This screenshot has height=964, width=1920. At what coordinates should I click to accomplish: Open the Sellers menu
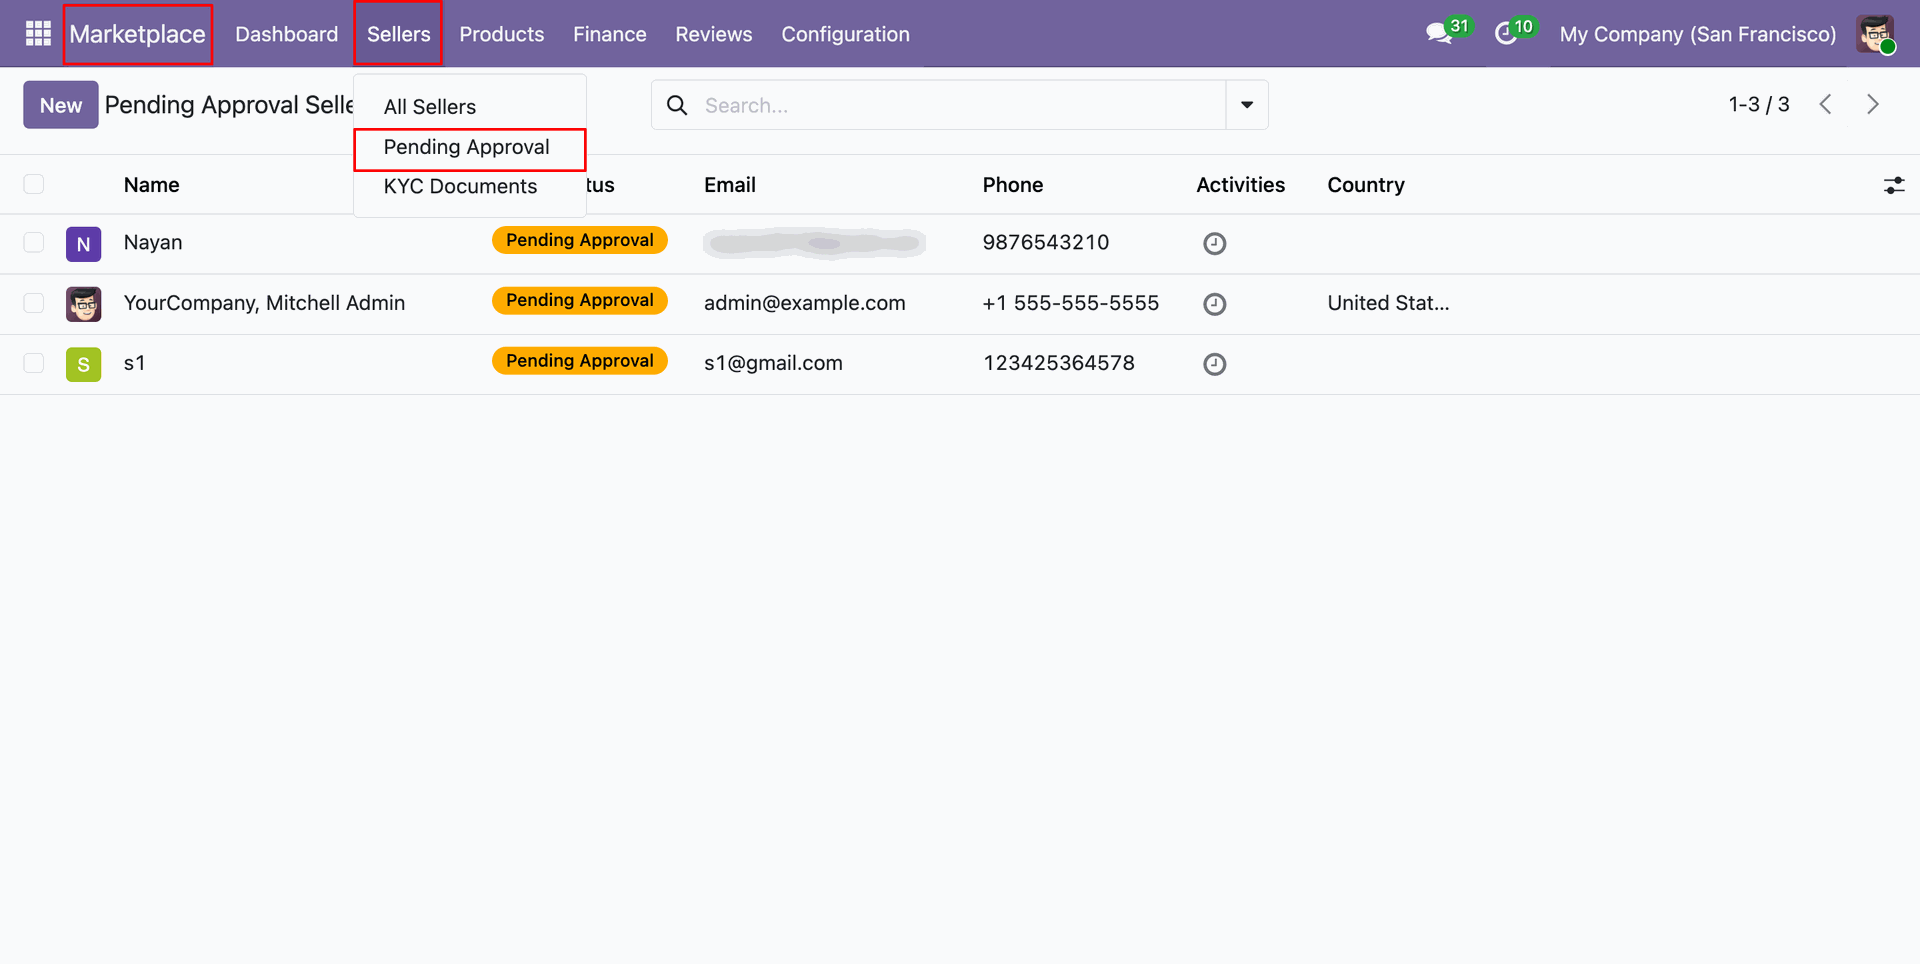click(398, 34)
